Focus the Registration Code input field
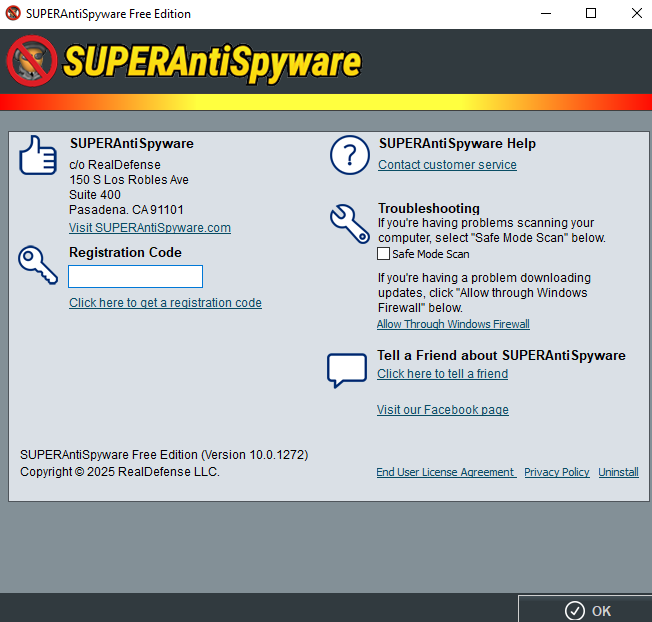The width and height of the screenshot is (652, 622). (136, 276)
